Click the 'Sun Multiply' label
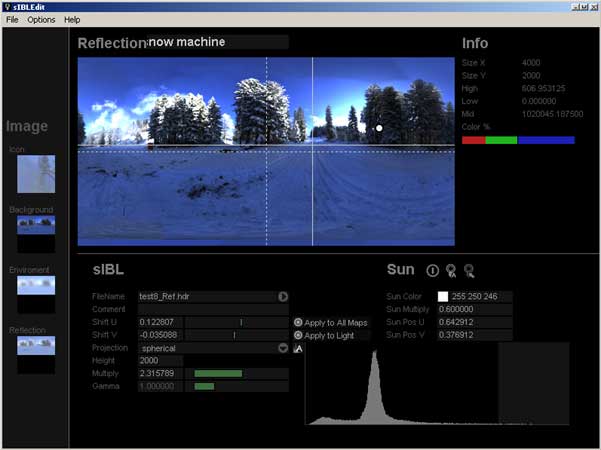 (x=408, y=309)
